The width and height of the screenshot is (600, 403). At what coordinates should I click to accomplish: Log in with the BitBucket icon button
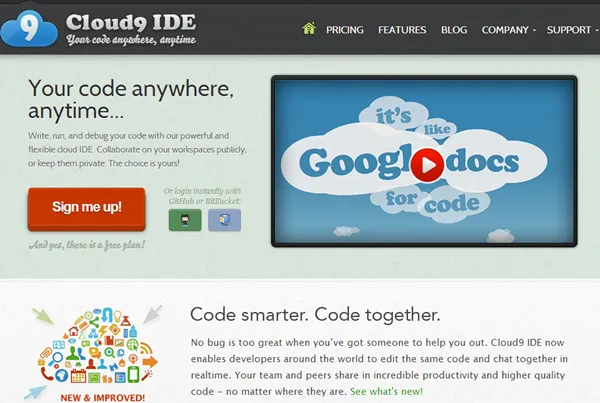(225, 220)
